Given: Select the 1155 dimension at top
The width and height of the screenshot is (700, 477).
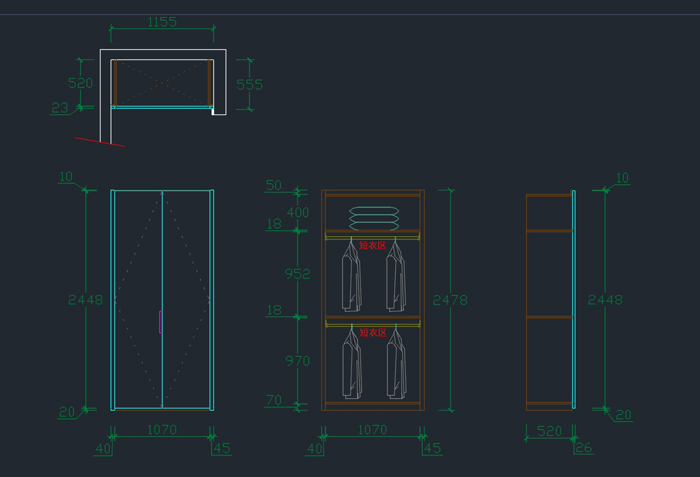Looking at the screenshot, I should tap(162, 21).
